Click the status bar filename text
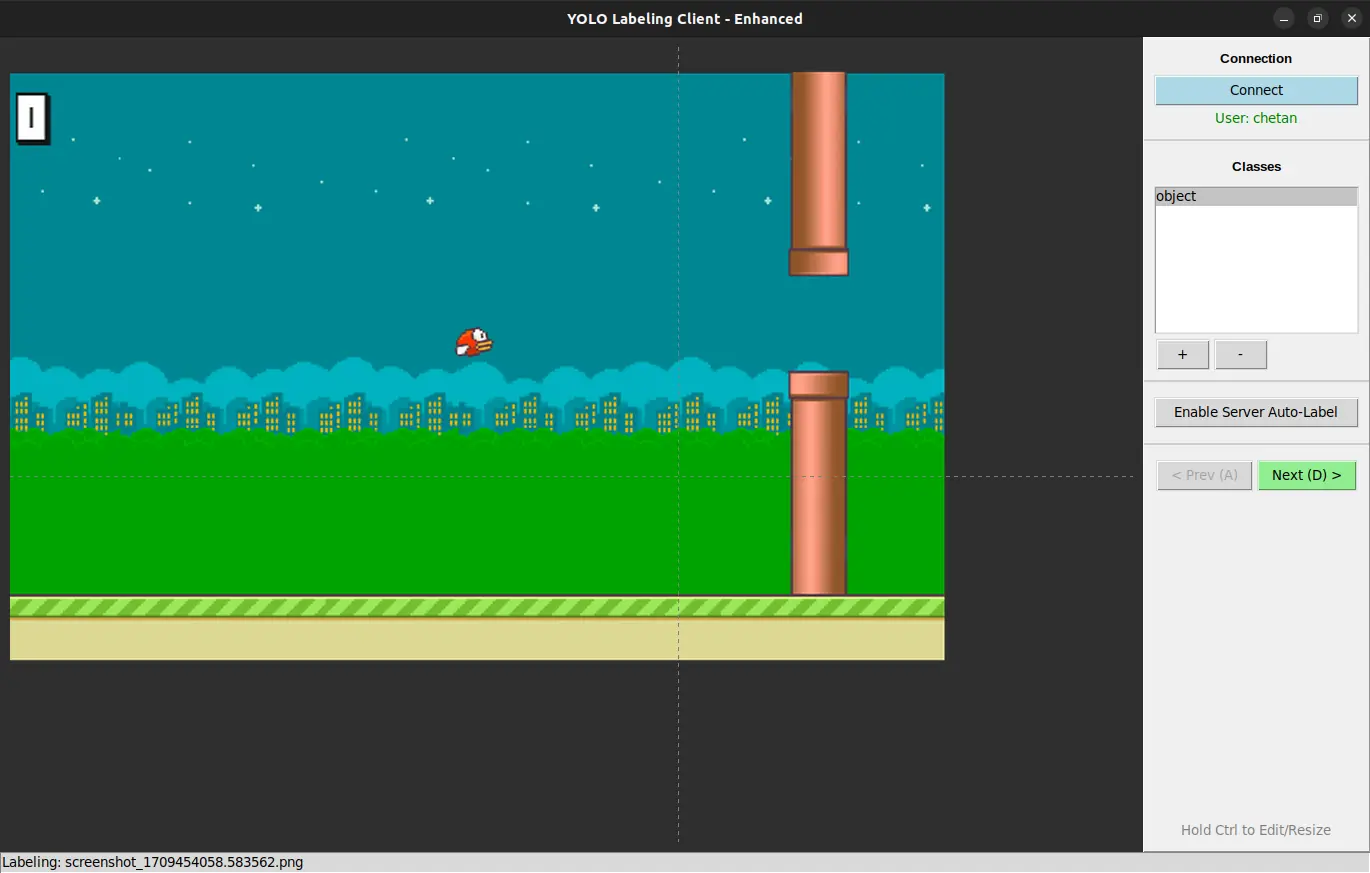This screenshot has width=1370, height=873. click(x=152, y=862)
